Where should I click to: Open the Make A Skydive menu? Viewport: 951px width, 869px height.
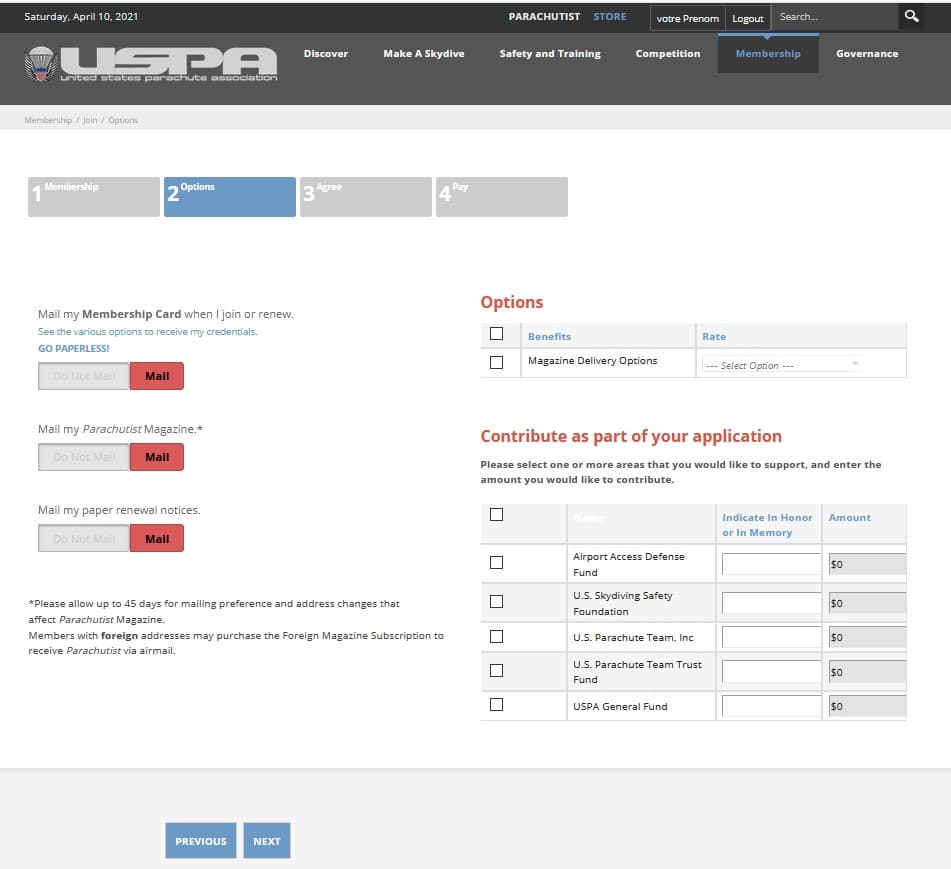point(423,53)
